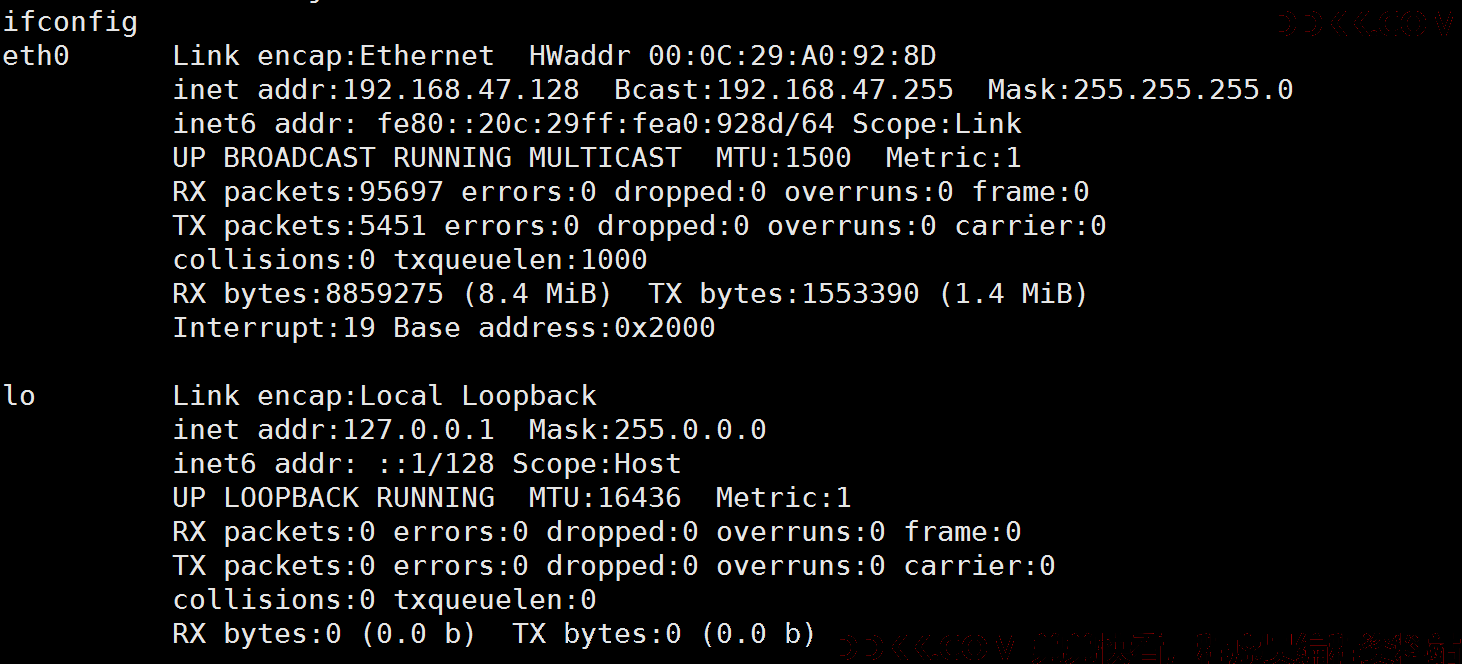Click the TX bytes:1553390 figure
The height and width of the screenshot is (664, 1462).
coord(784,294)
